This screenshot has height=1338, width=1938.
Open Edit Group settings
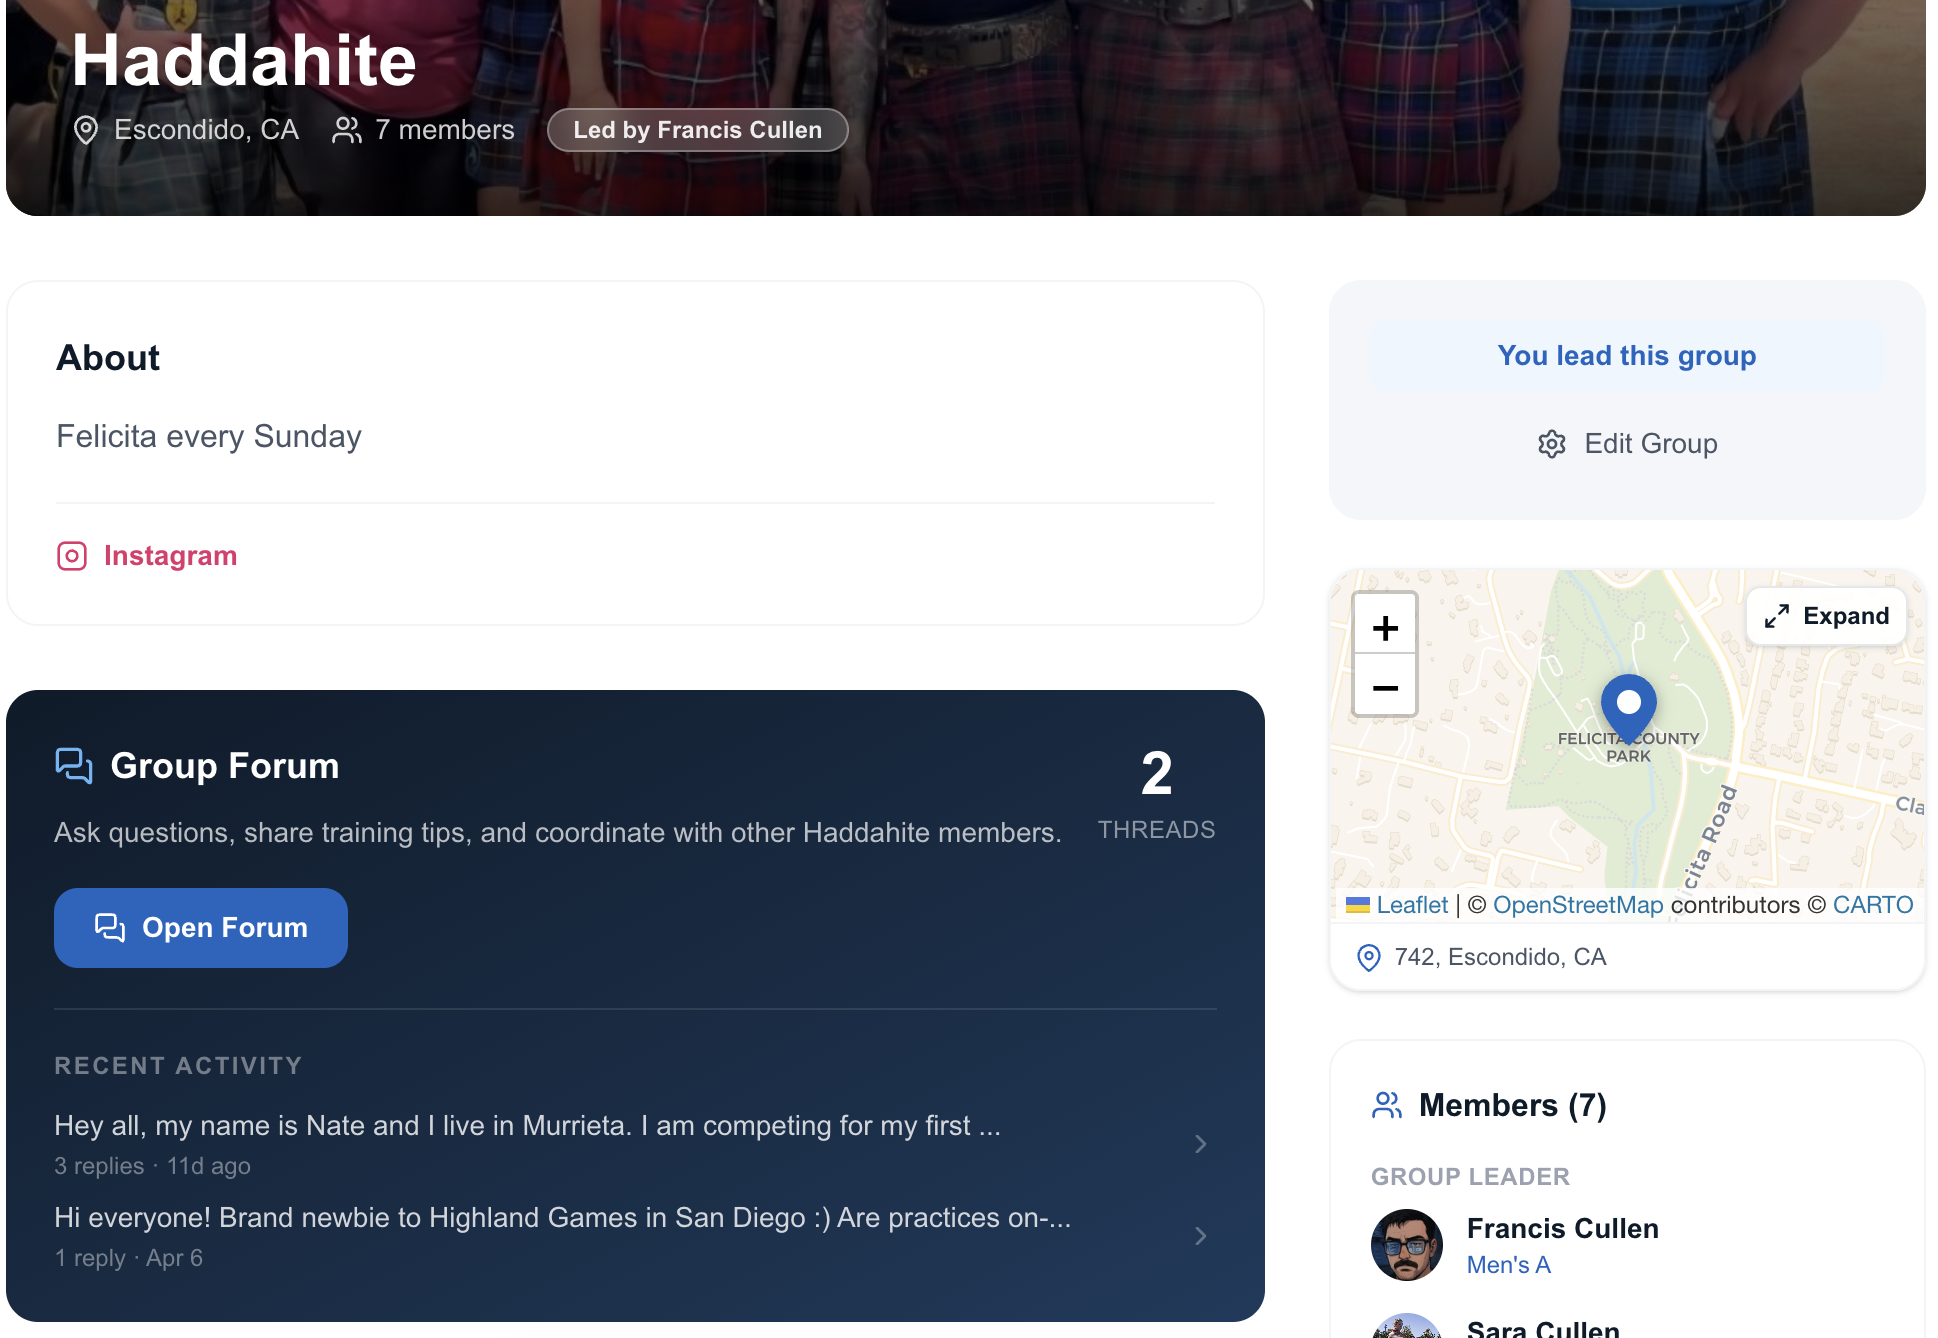tap(1627, 444)
